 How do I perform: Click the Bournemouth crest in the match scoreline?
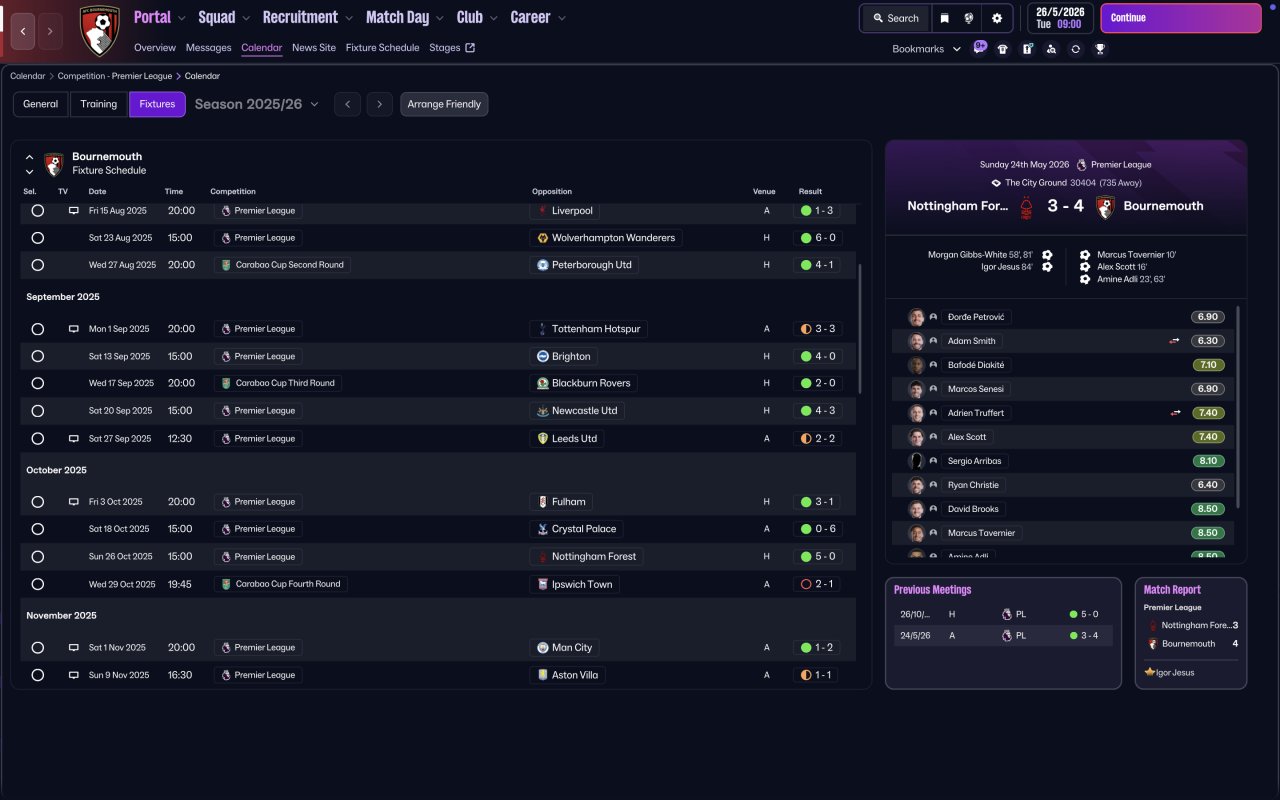(x=1105, y=207)
